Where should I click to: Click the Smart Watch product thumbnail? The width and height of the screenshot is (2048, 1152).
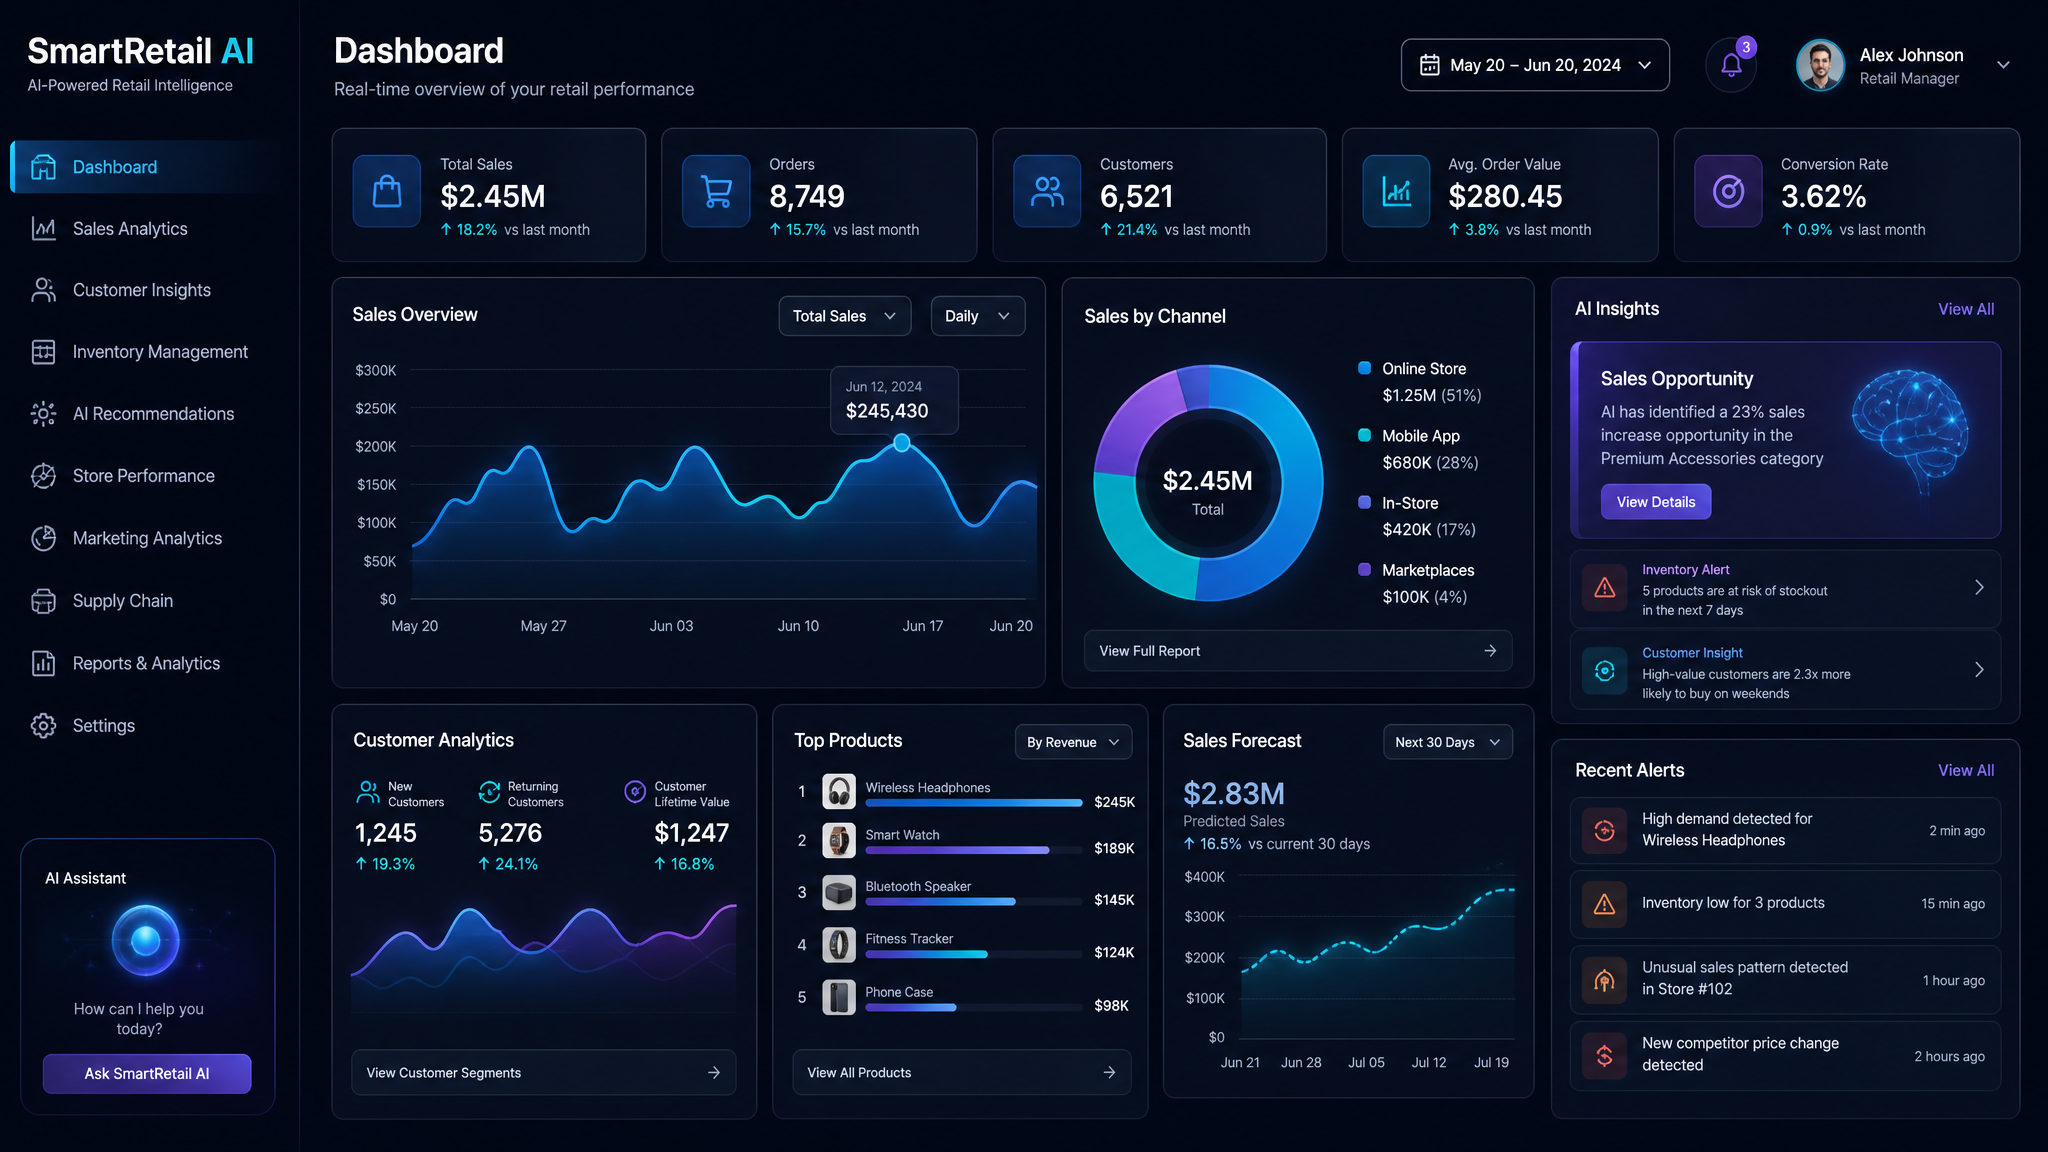point(839,840)
